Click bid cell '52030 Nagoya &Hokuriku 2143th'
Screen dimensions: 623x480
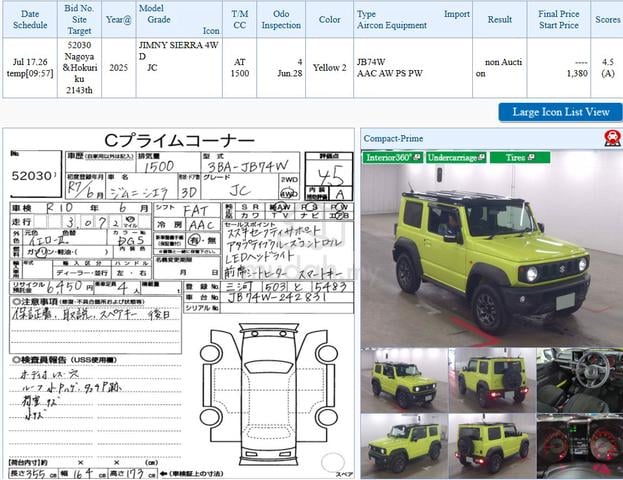[x=79, y=68]
